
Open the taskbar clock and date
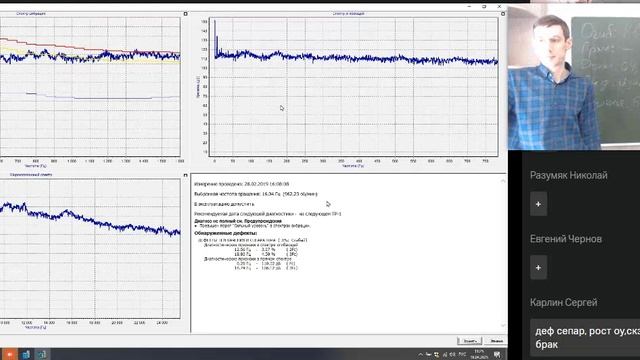(x=479, y=354)
